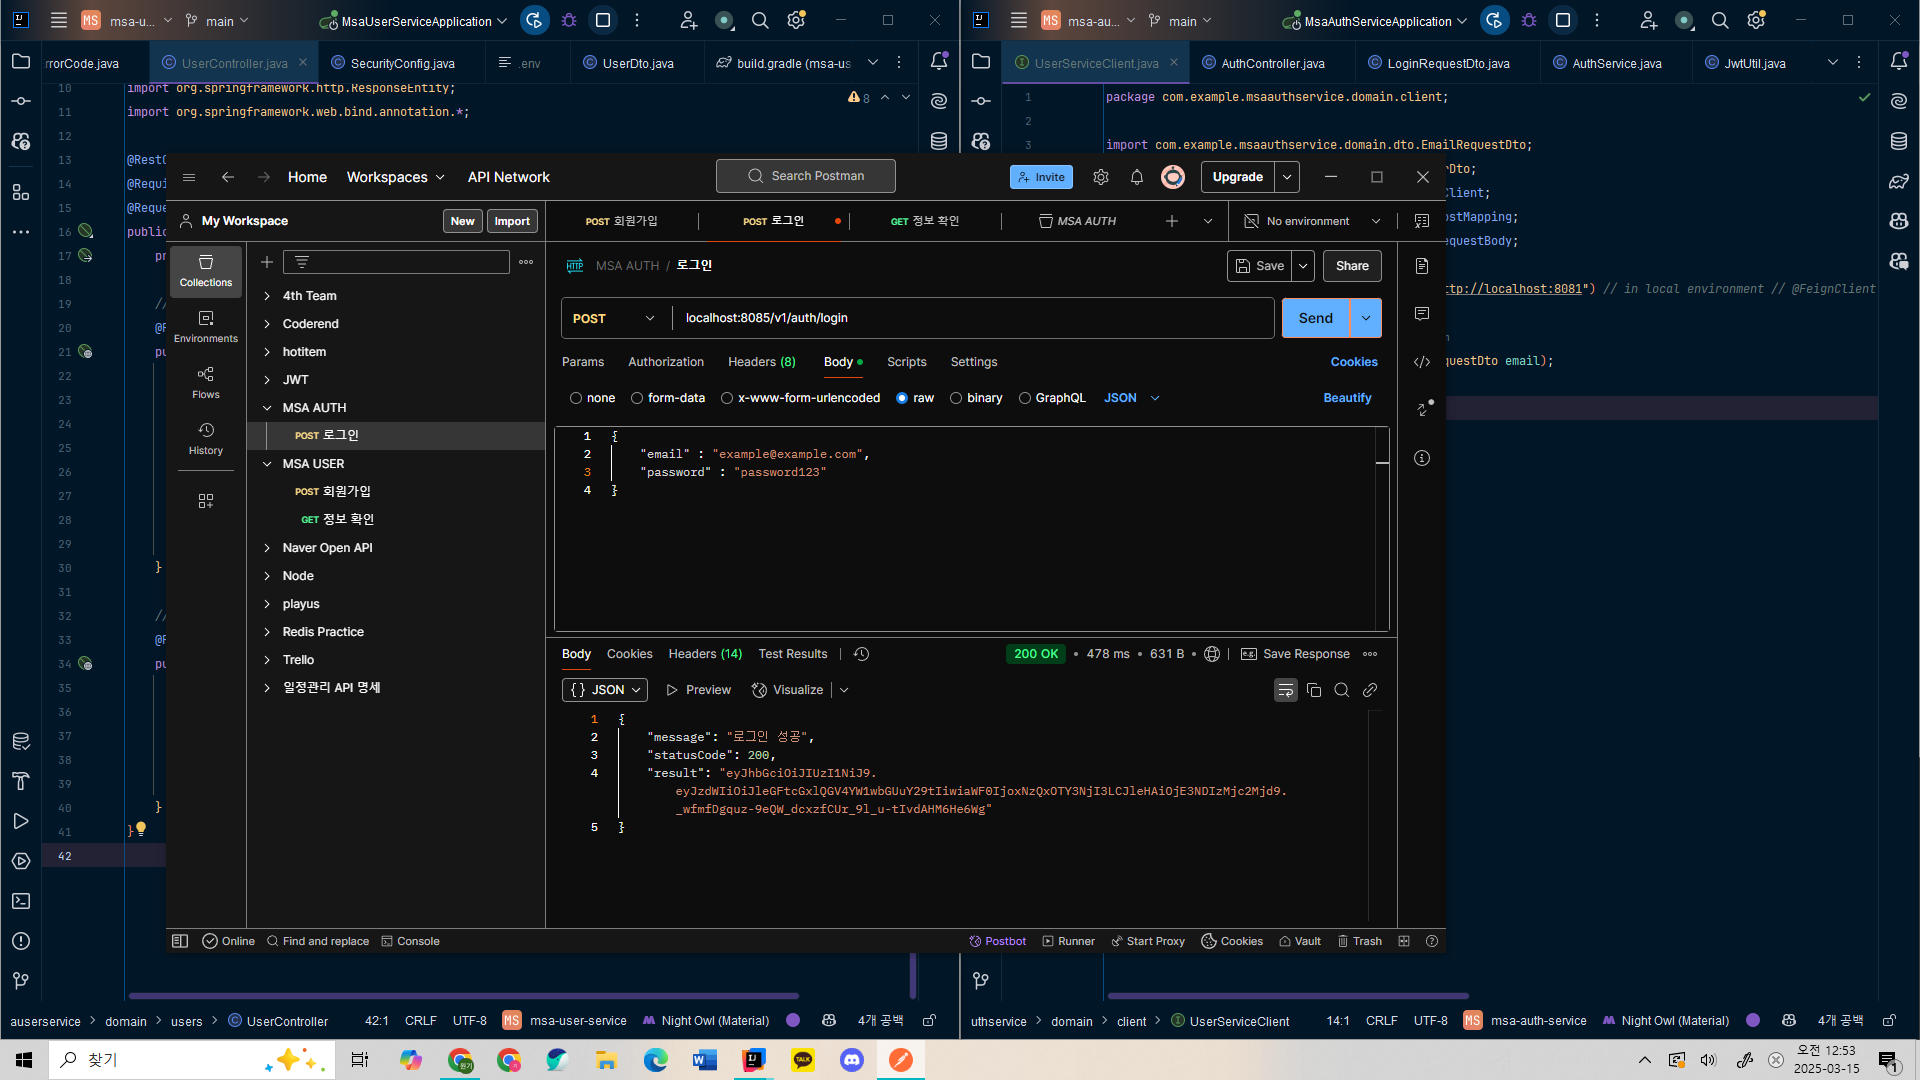
Task: Open code snippet panel icon
Action: (1422, 362)
